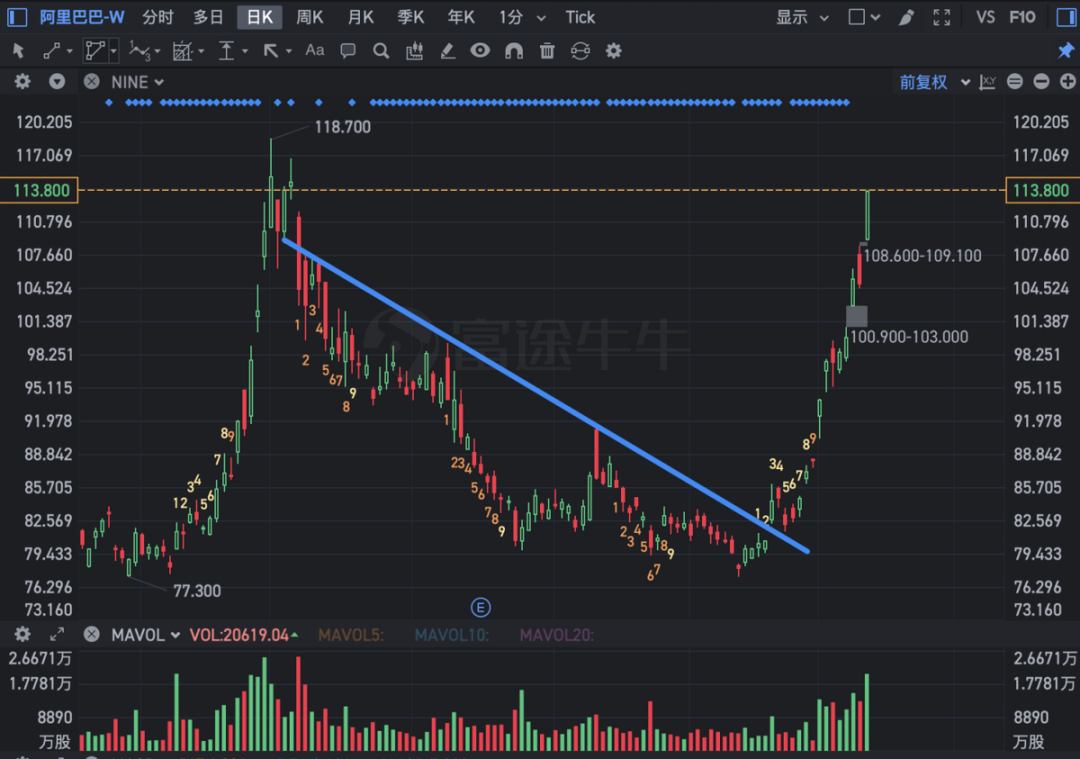Select the arrow cursor tool
Viewport: 1080px width, 759px height.
click(19, 51)
